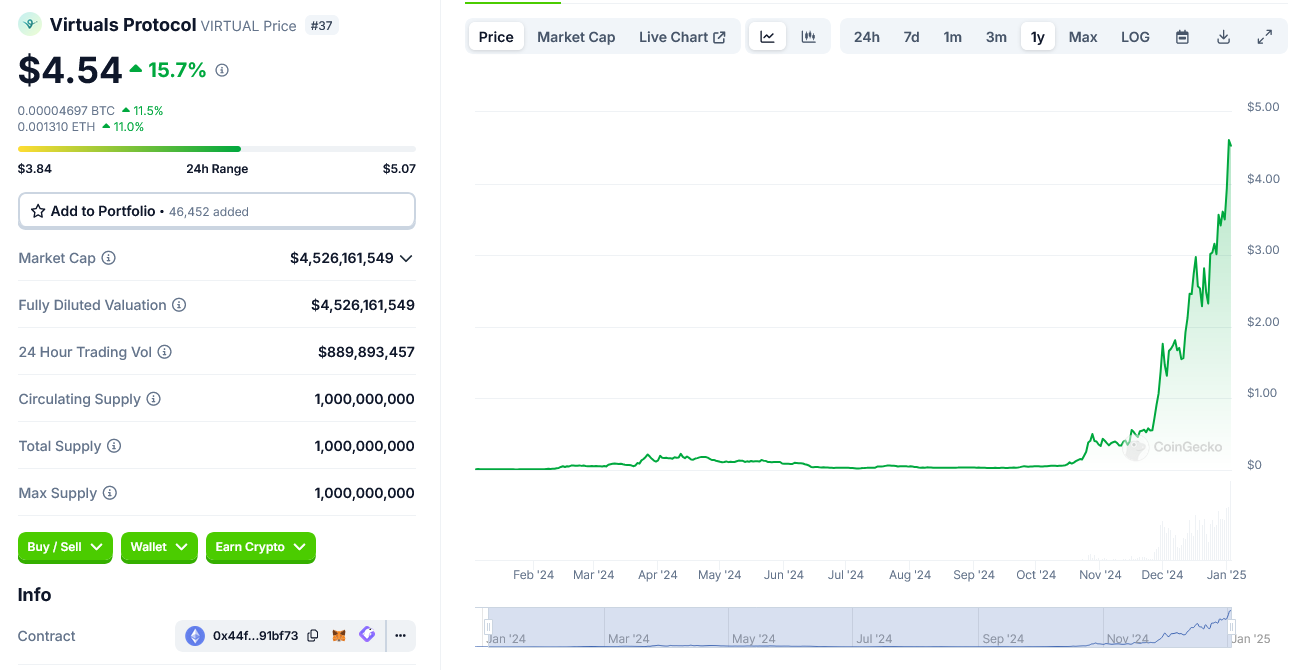The width and height of the screenshot is (1306, 670).
Task: Click the star icon next to Add to Portfolio
Action: click(x=38, y=210)
